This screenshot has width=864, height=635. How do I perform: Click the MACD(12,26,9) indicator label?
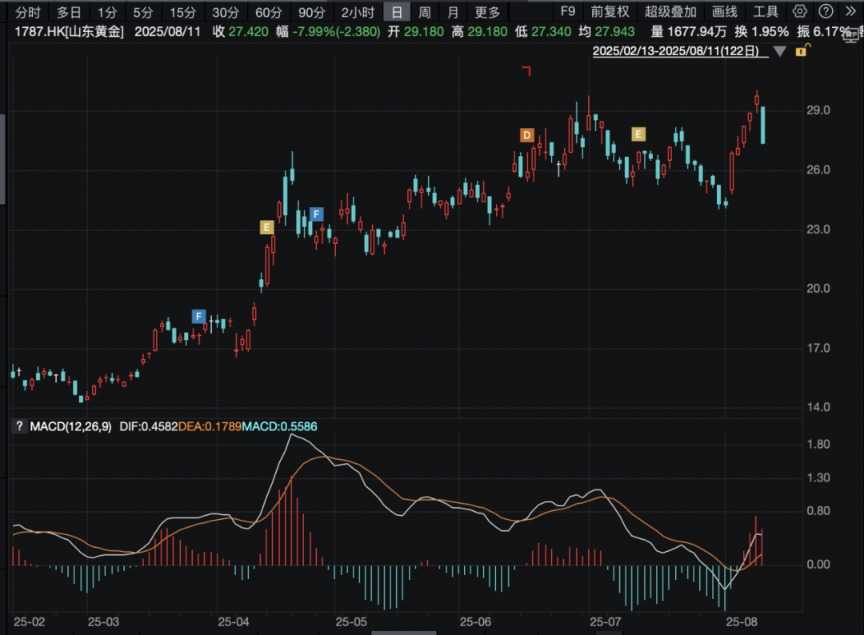[x=68, y=427]
